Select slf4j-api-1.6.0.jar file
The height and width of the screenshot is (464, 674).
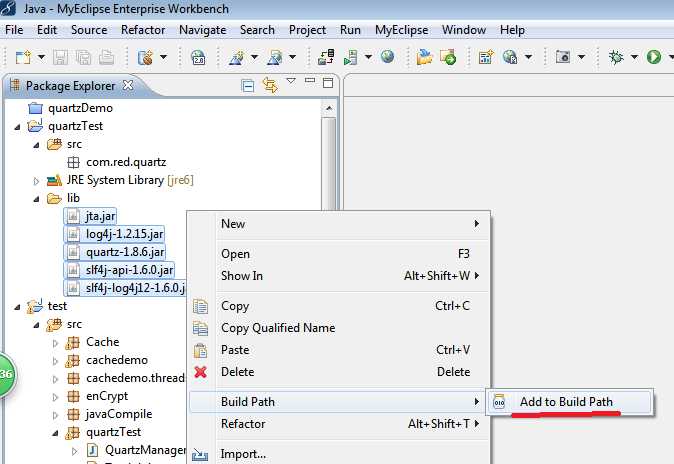click(119, 270)
